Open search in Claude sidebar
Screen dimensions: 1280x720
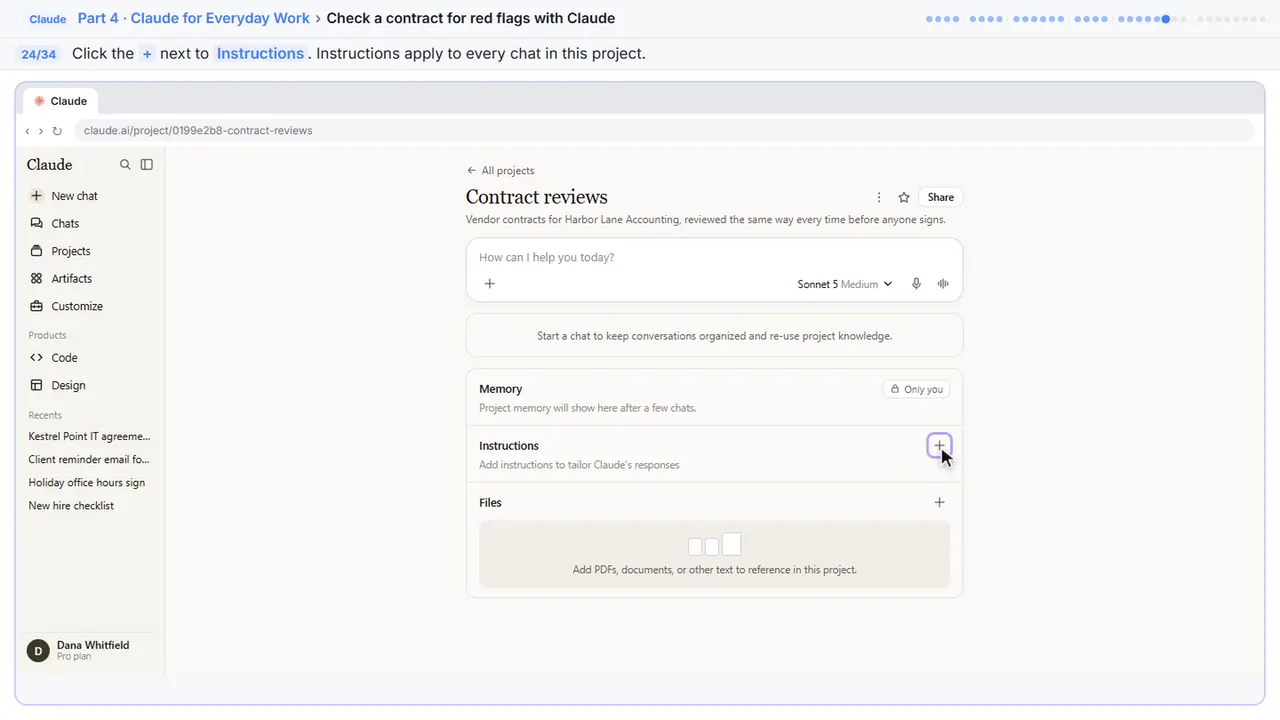(x=125, y=165)
